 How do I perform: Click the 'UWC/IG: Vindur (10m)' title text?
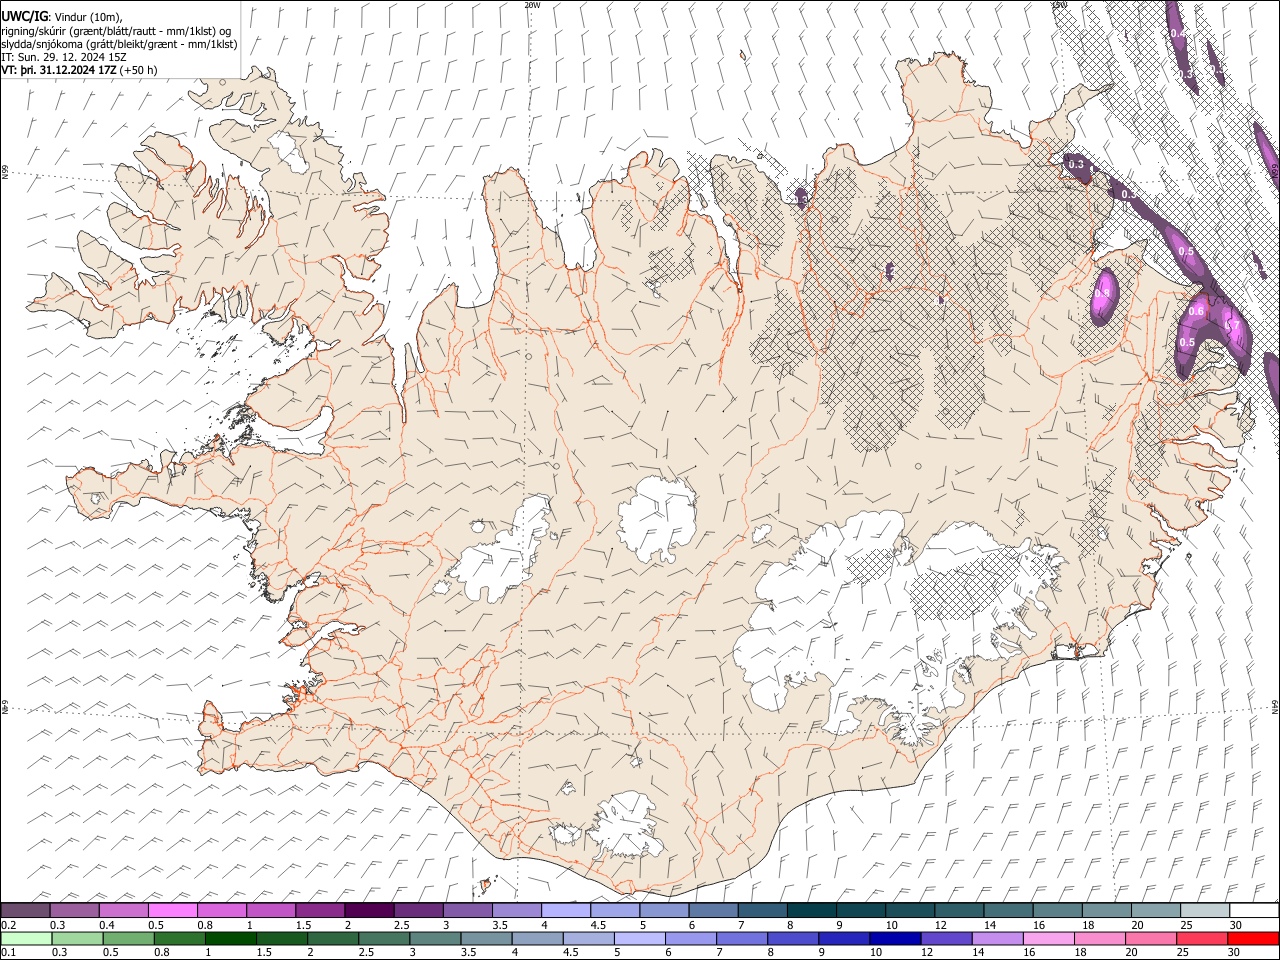pyautogui.click(x=63, y=17)
